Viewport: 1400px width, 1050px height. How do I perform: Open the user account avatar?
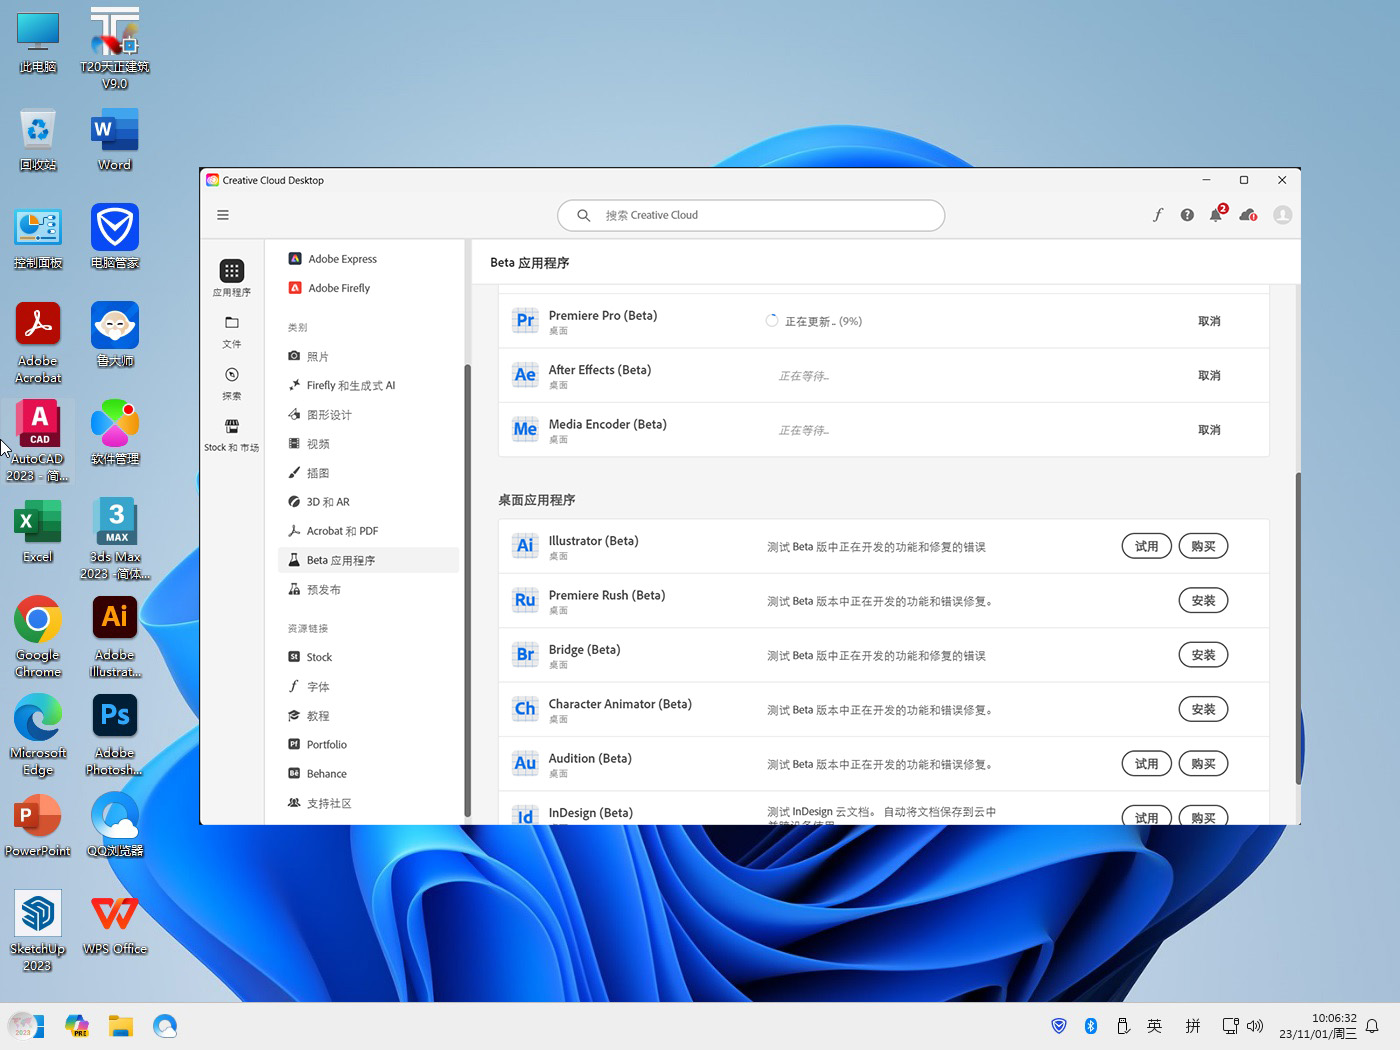tap(1283, 215)
